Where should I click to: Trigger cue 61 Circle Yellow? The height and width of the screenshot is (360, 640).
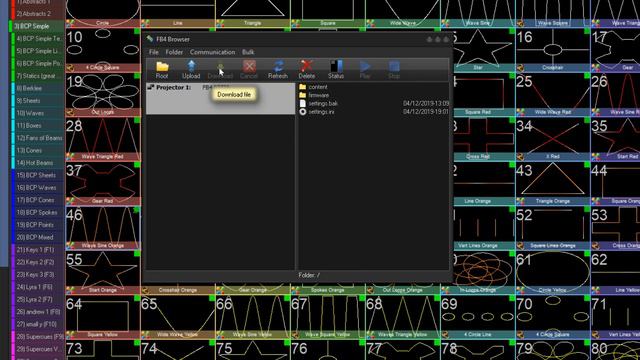click(x=553, y=272)
